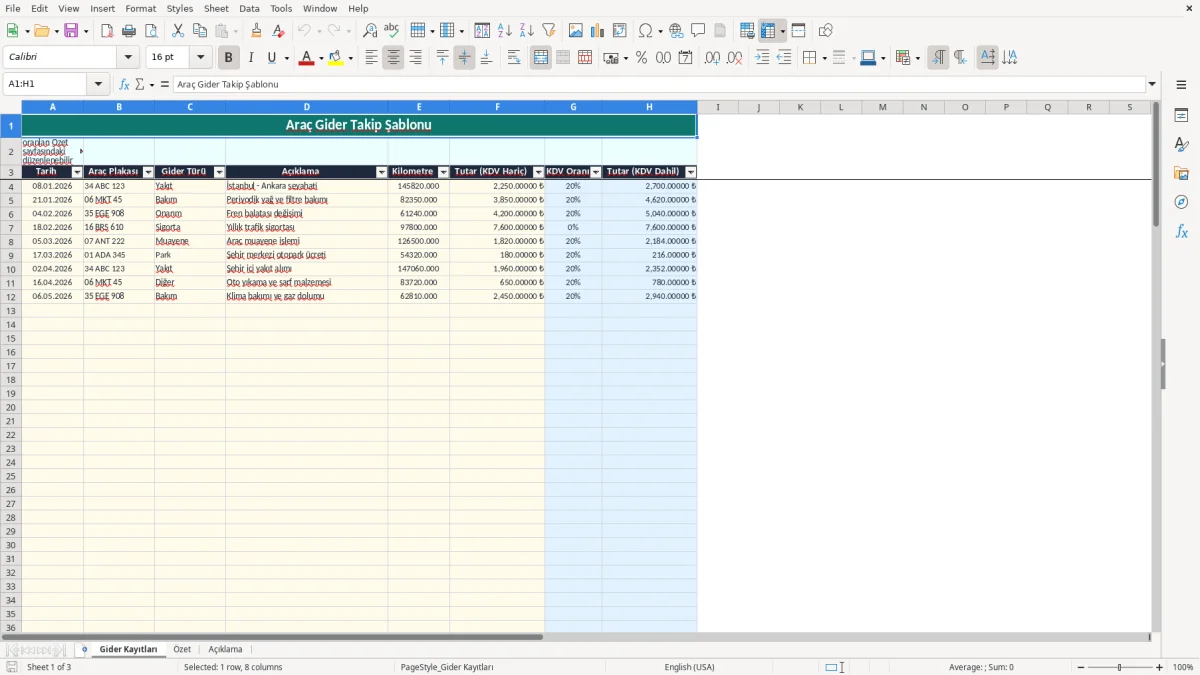Click the Increase Indent icon
1200x675 pixels.
(x=762, y=58)
